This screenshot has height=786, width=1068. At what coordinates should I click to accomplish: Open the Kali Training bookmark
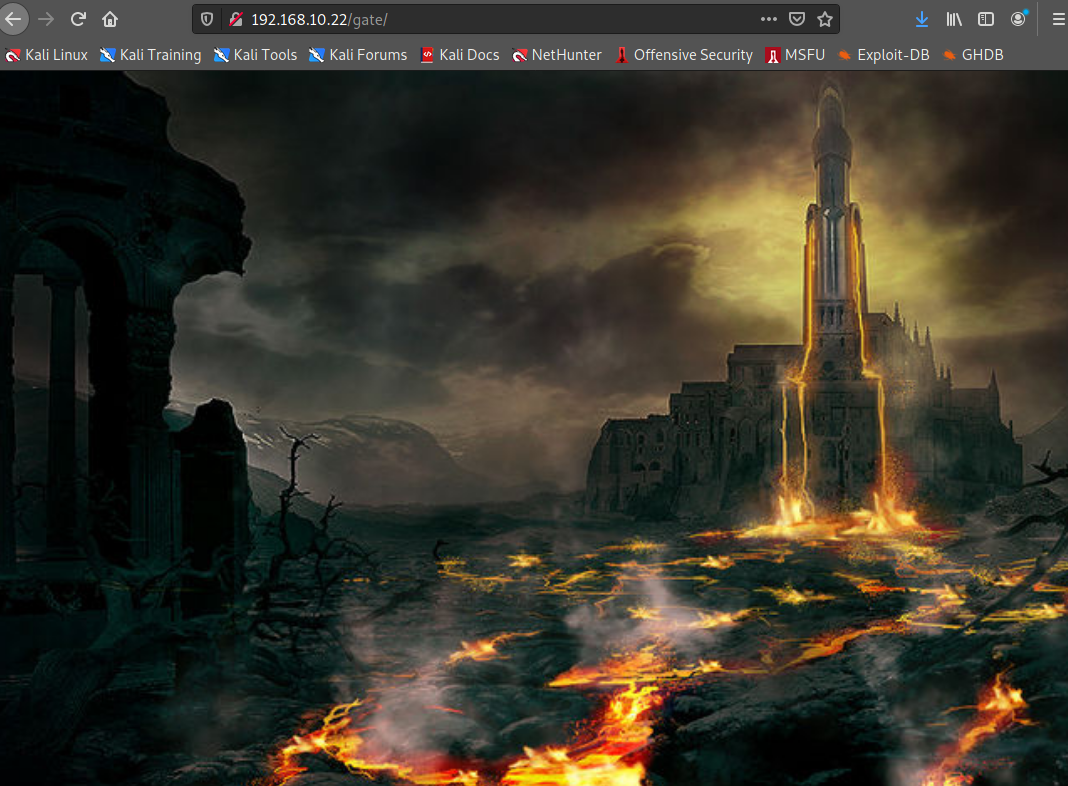[x=150, y=55]
